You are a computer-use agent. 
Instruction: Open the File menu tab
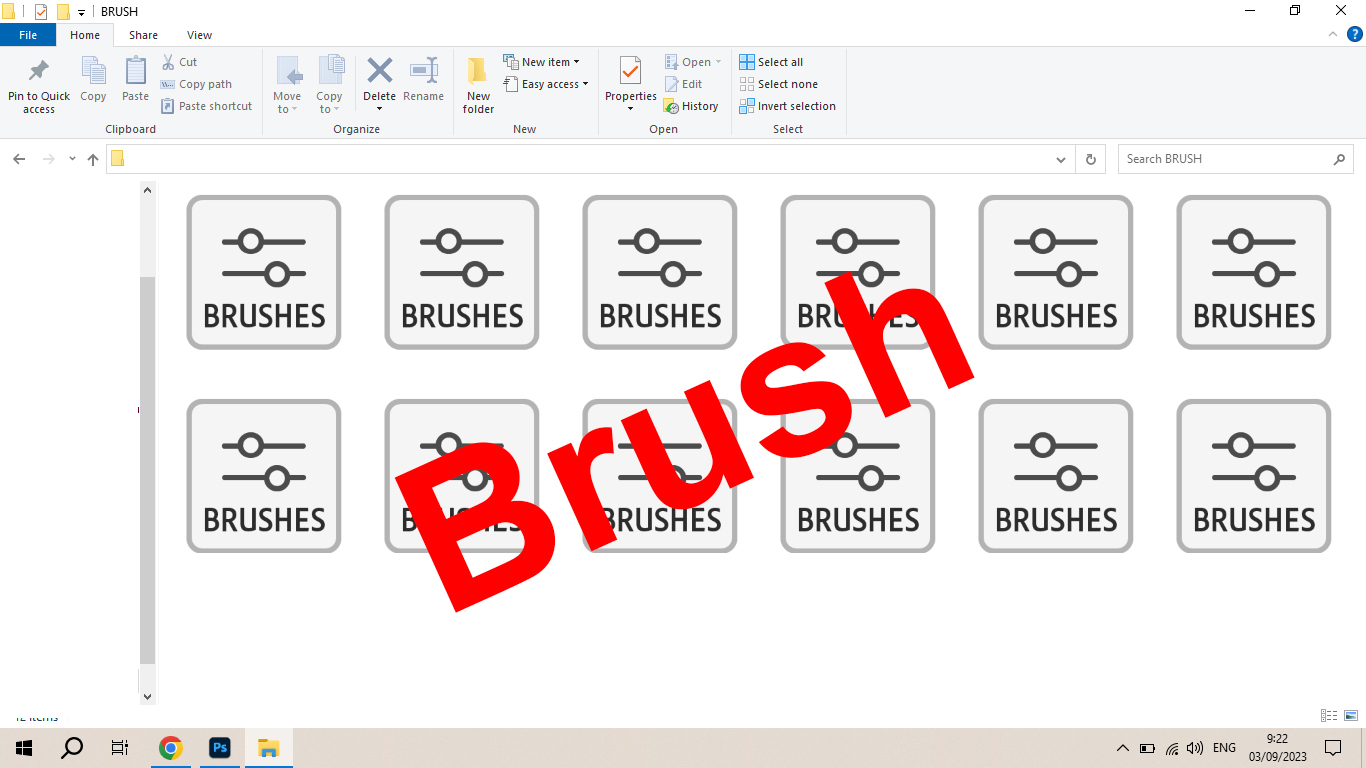pyautogui.click(x=28, y=35)
